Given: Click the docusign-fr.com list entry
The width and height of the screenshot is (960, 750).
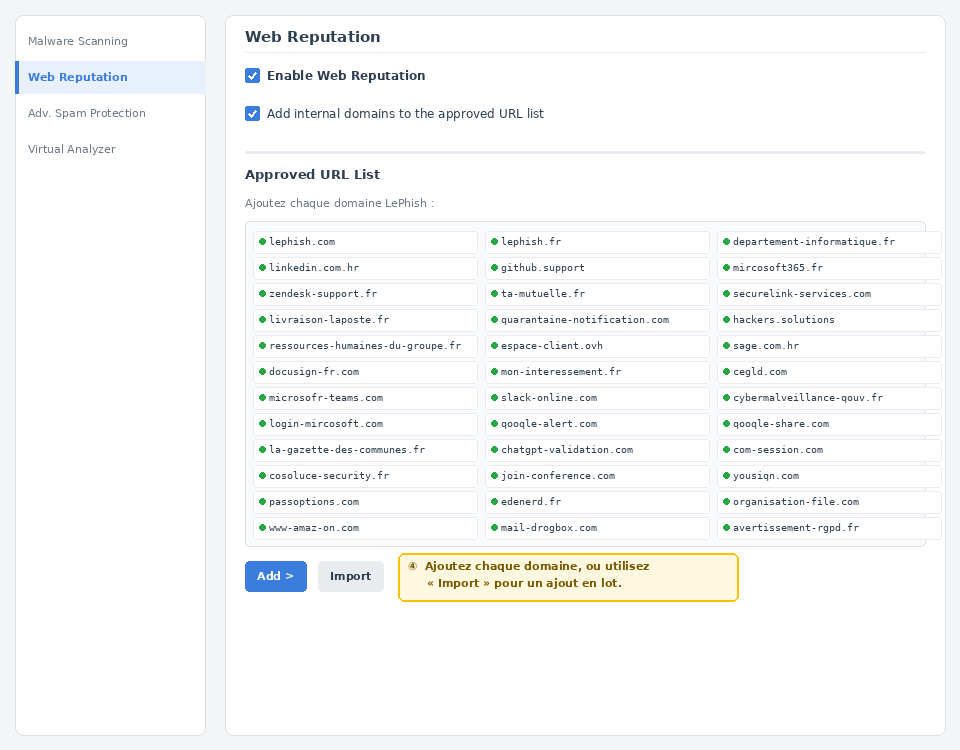Looking at the screenshot, I should pos(365,371).
